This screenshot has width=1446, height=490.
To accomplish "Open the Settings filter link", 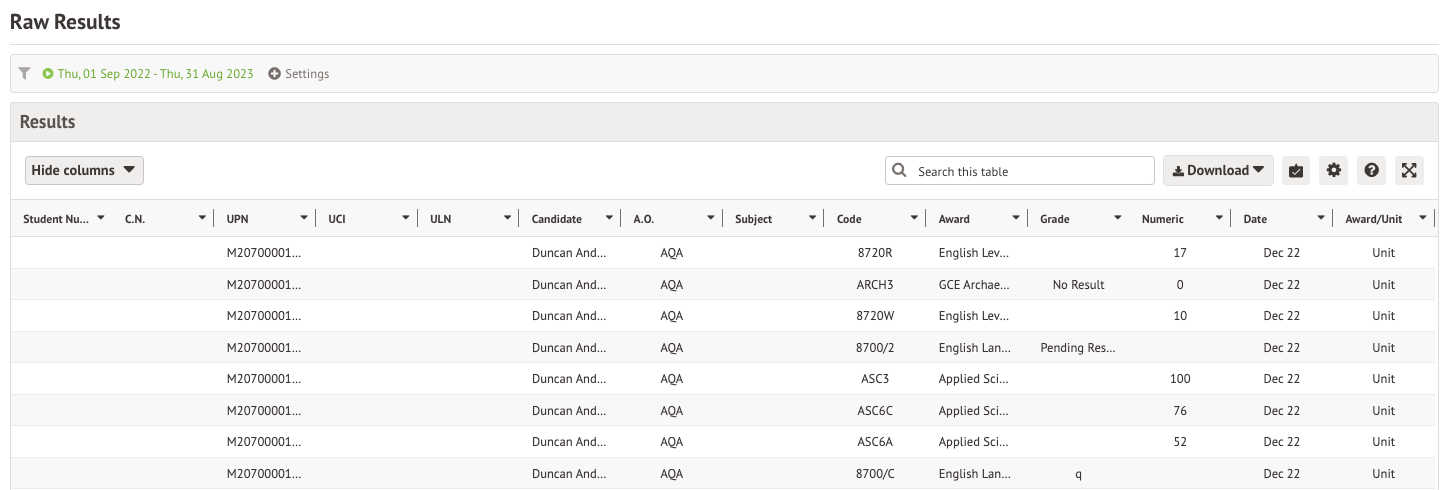I will tap(307, 74).
